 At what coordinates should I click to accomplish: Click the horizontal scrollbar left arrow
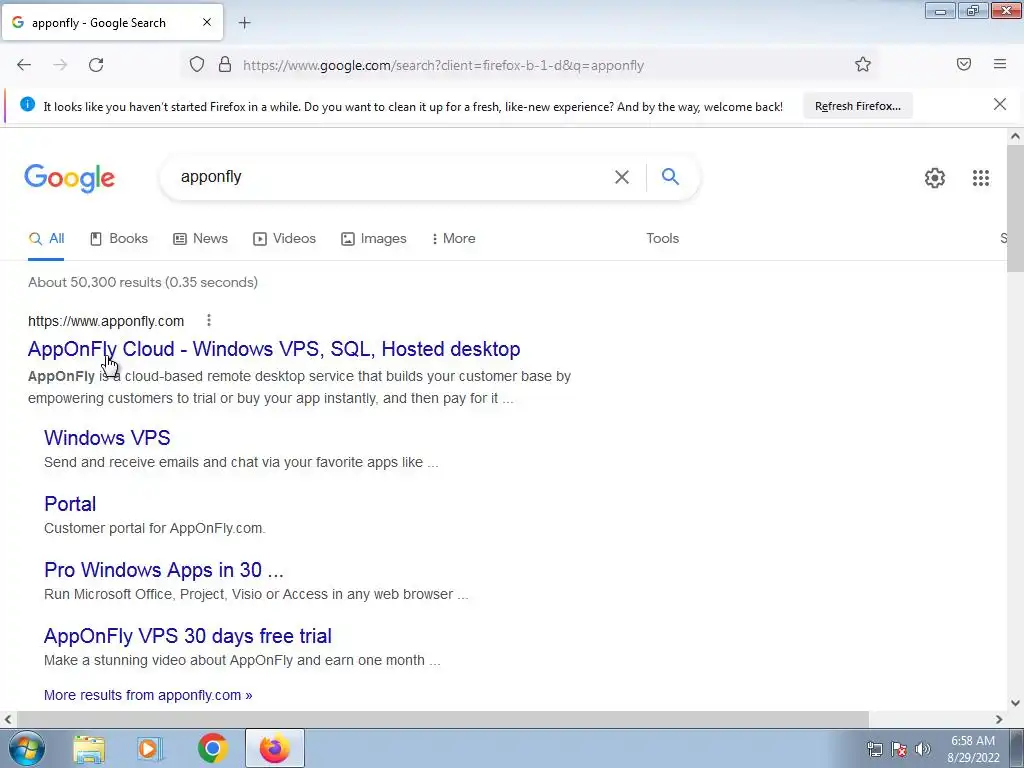8,719
